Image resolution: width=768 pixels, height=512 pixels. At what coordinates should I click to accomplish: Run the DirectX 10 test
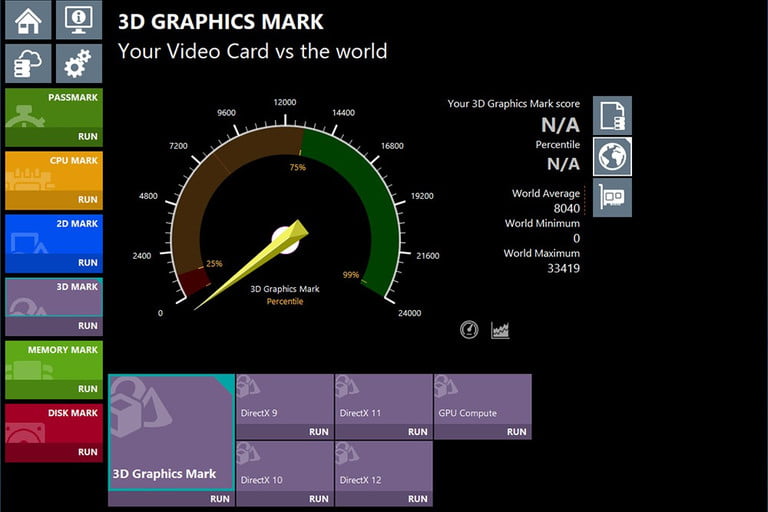click(285, 499)
